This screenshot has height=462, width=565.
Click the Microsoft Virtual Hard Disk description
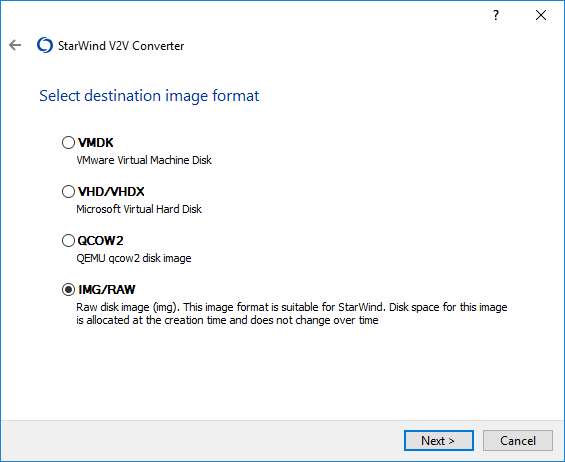pos(139,209)
